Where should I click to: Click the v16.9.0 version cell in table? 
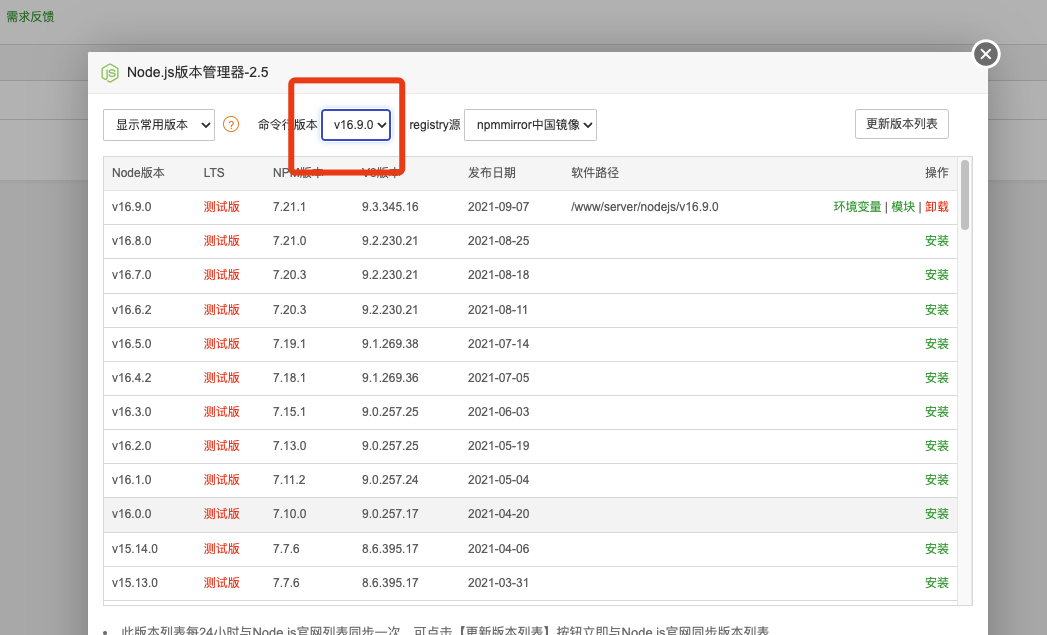132,207
